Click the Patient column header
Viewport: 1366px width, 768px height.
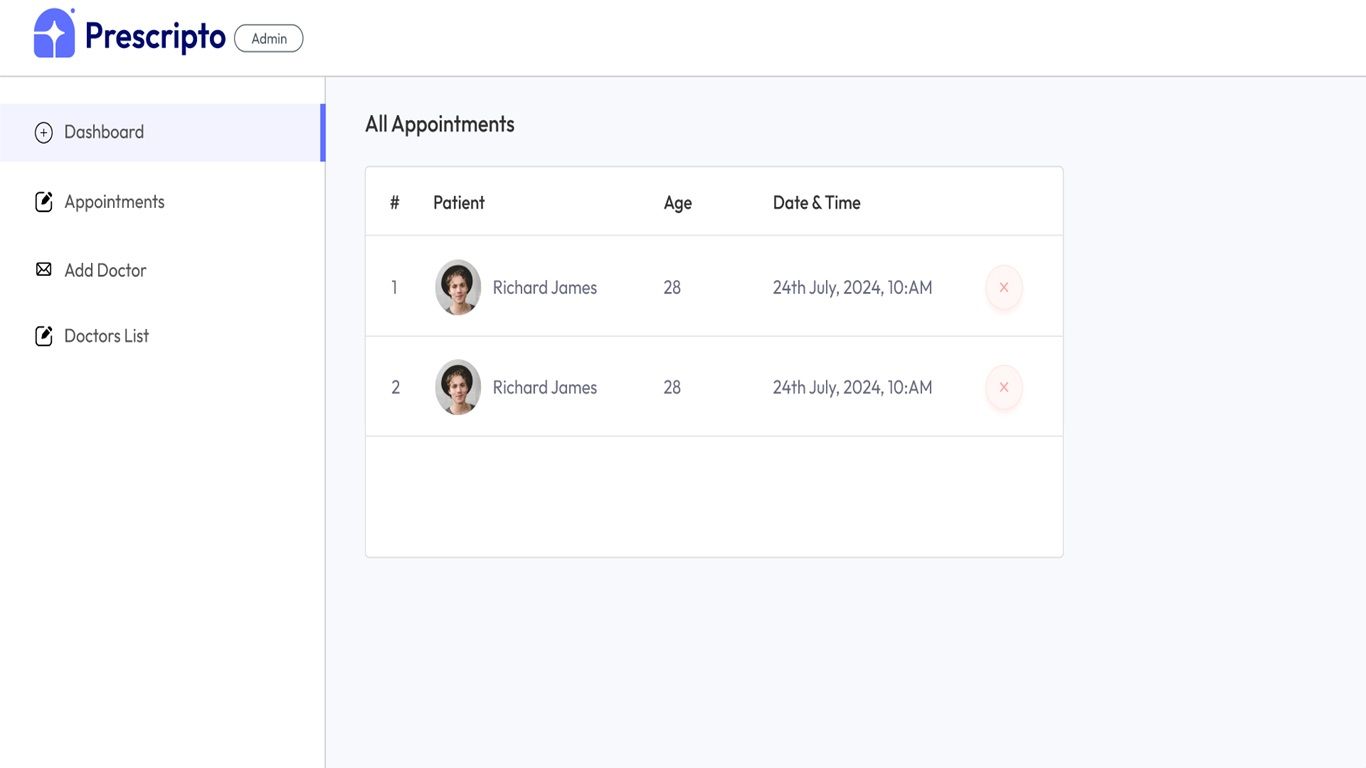[459, 203]
